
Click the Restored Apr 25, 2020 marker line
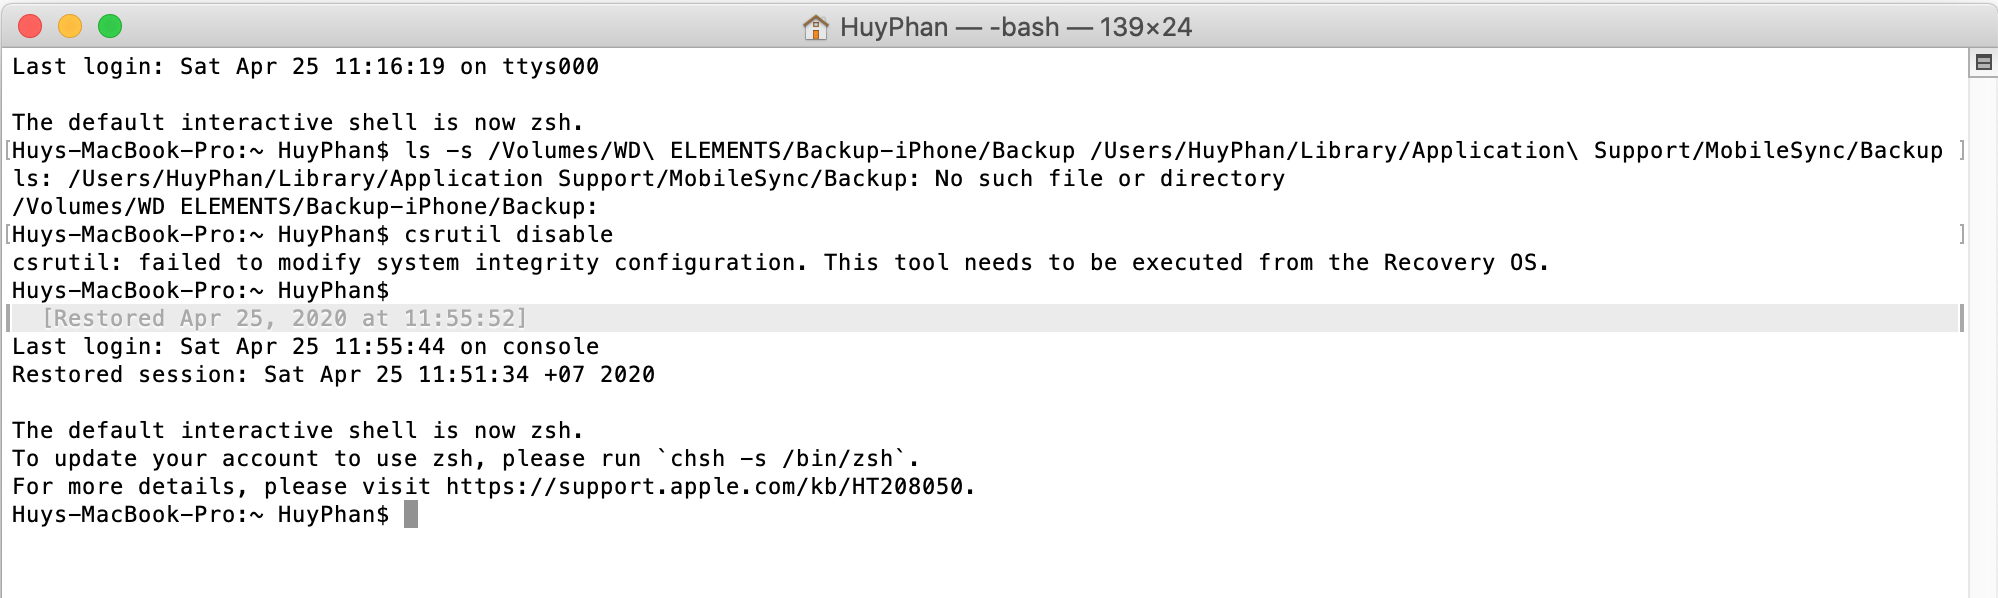284,318
